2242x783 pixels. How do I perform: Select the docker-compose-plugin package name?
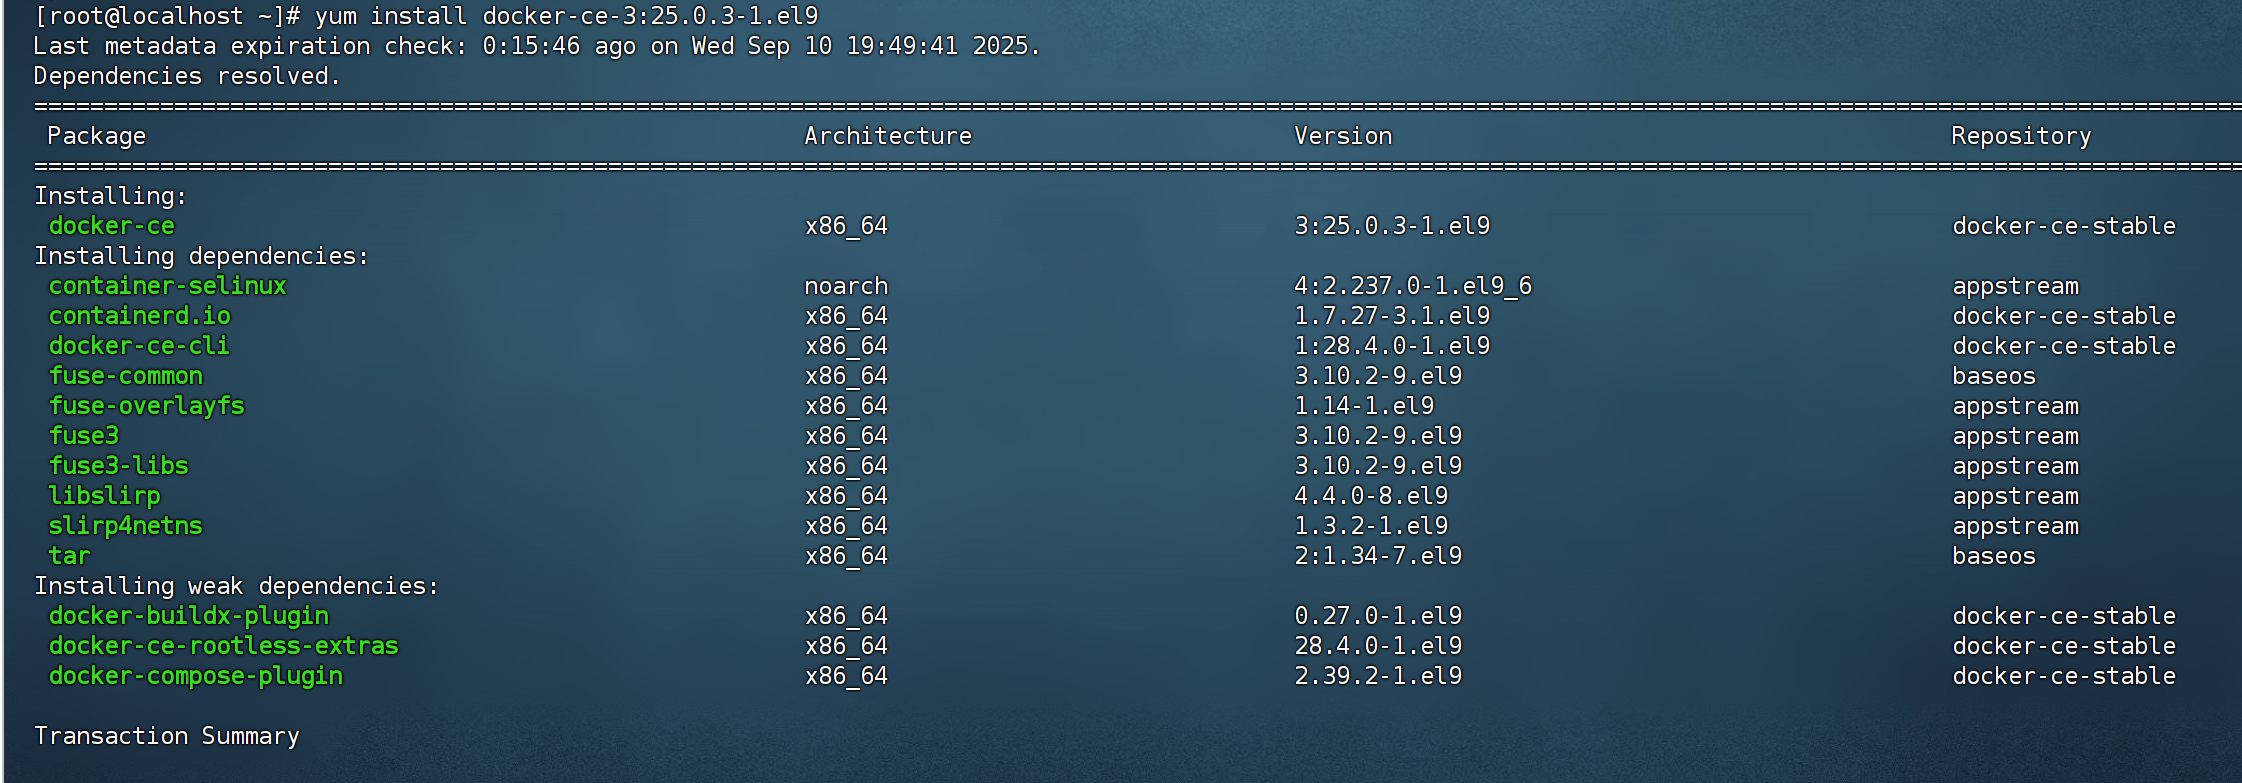[x=196, y=676]
